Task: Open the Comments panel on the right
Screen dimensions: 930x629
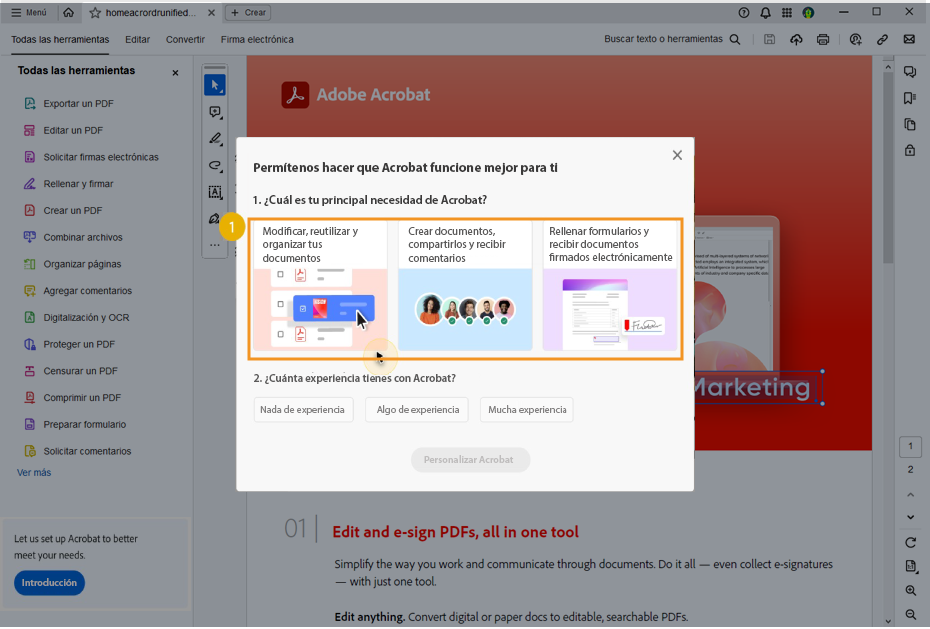Action: pyautogui.click(x=909, y=71)
